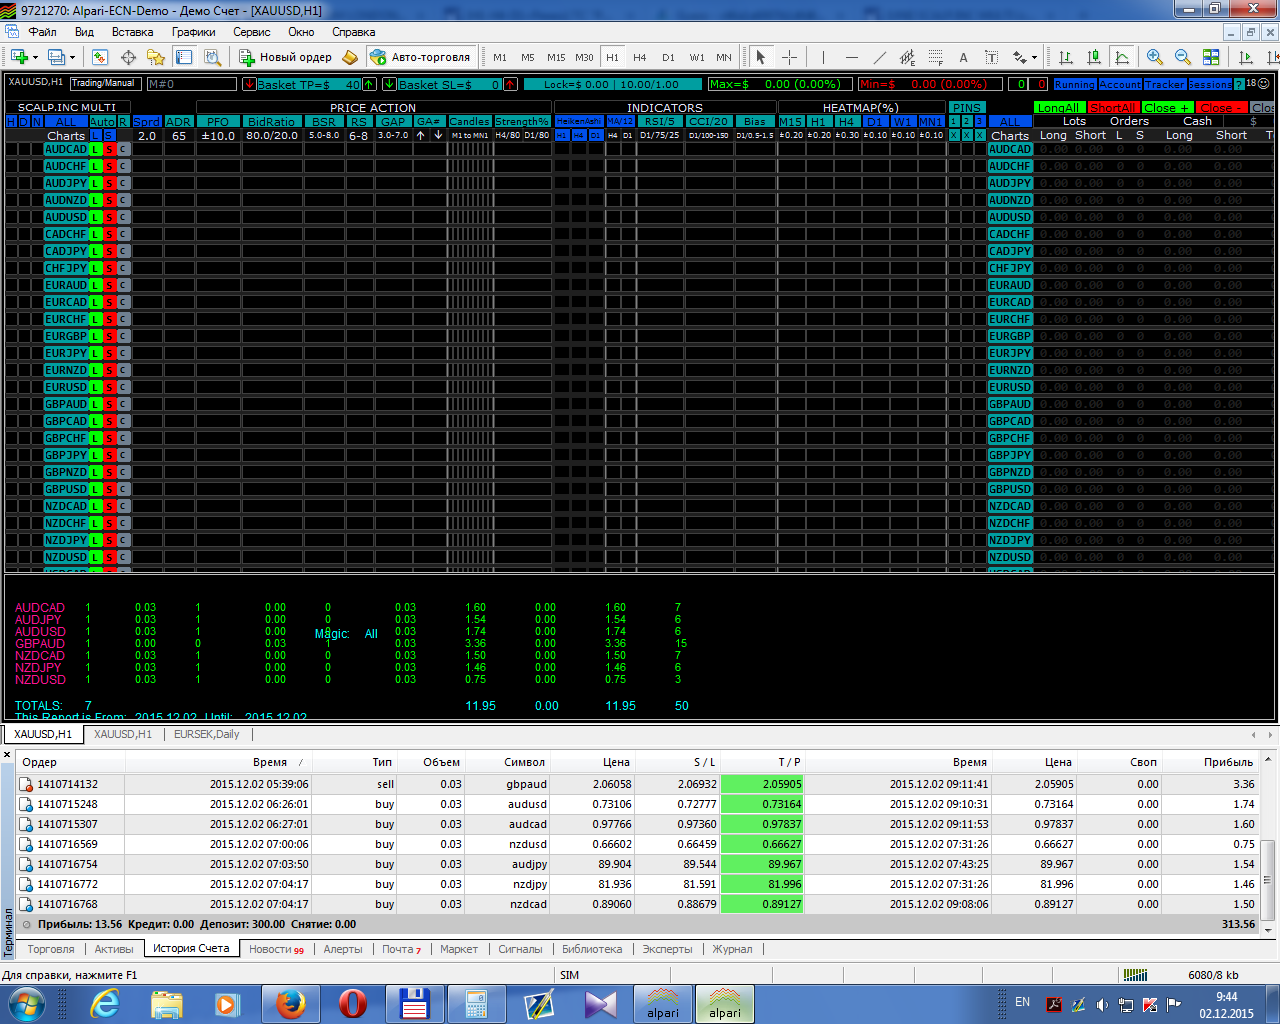The image size is (1280, 1024).
Task: Click the GA# down arrow
Action: 438,135
